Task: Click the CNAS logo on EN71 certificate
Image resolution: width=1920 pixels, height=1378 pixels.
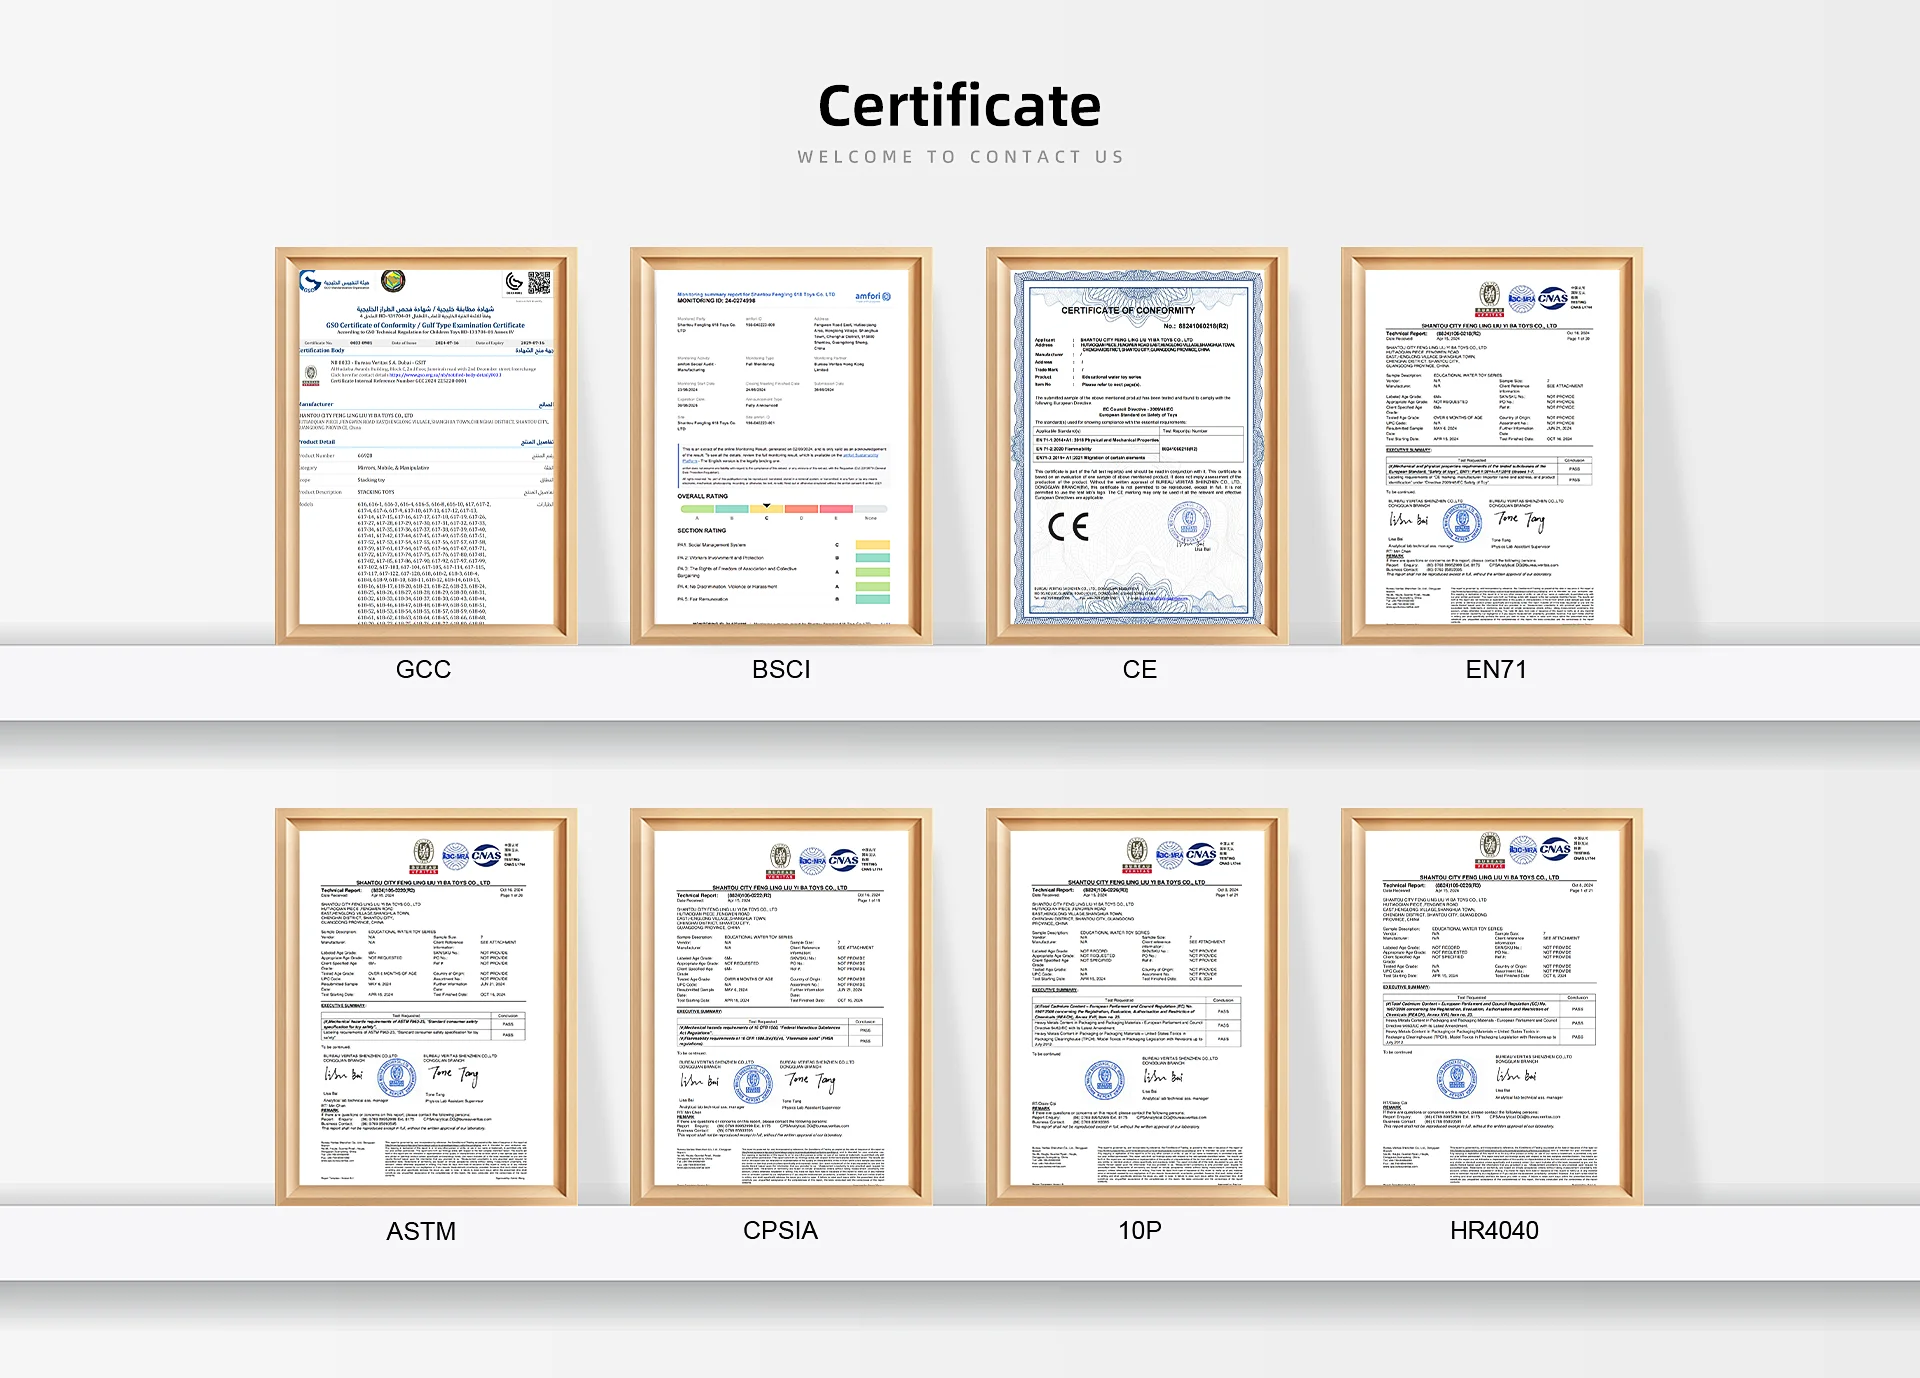Action: 1553,298
